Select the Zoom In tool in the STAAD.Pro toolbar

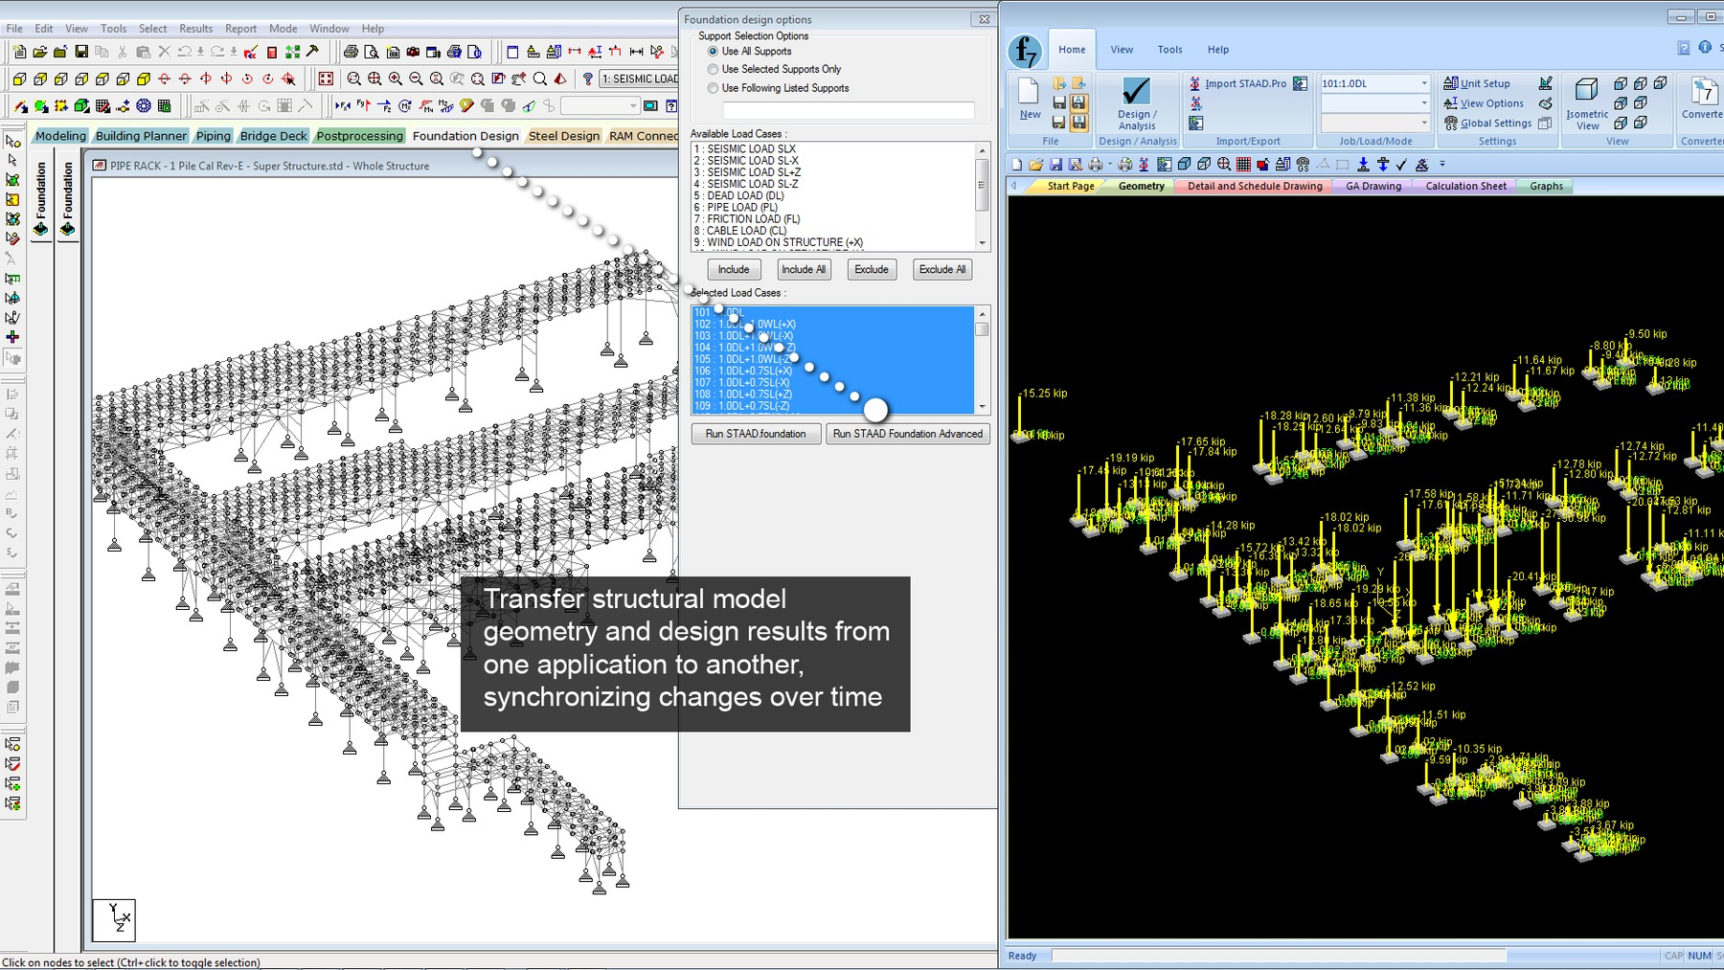click(x=394, y=78)
